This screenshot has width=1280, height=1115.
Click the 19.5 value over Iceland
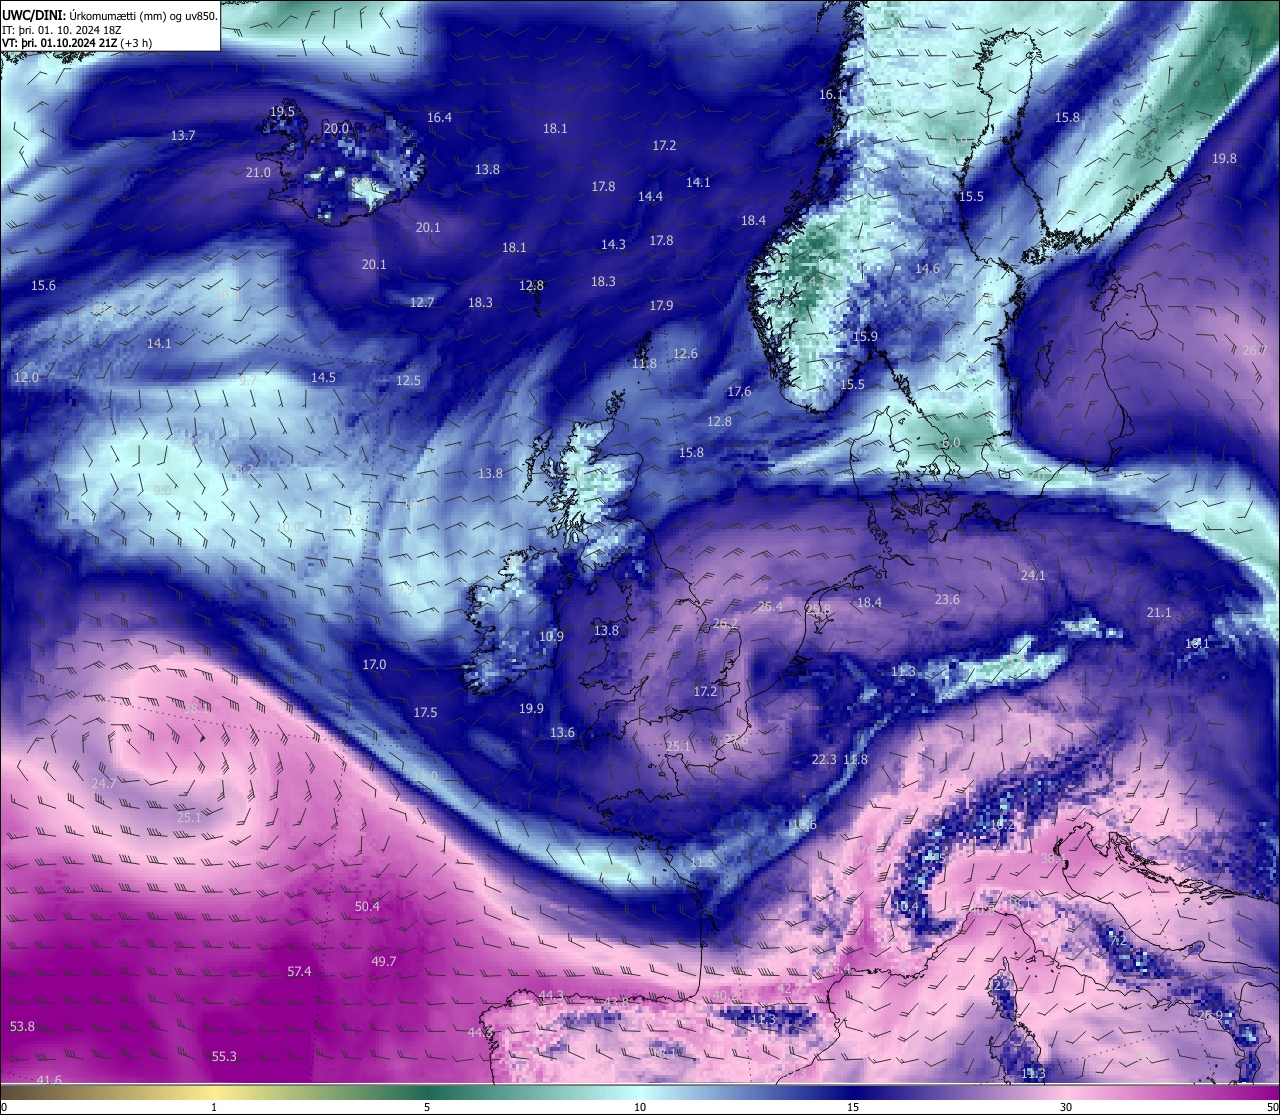click(x=282, y=111)
